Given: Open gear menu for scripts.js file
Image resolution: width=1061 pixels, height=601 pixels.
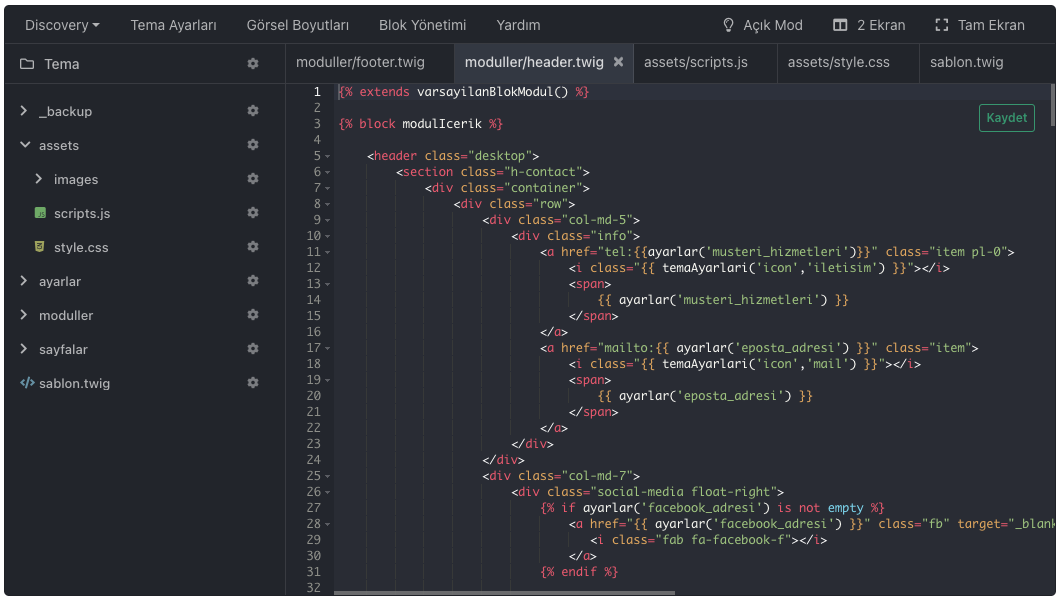Looking at the screenshot, I should pos(253,213).
